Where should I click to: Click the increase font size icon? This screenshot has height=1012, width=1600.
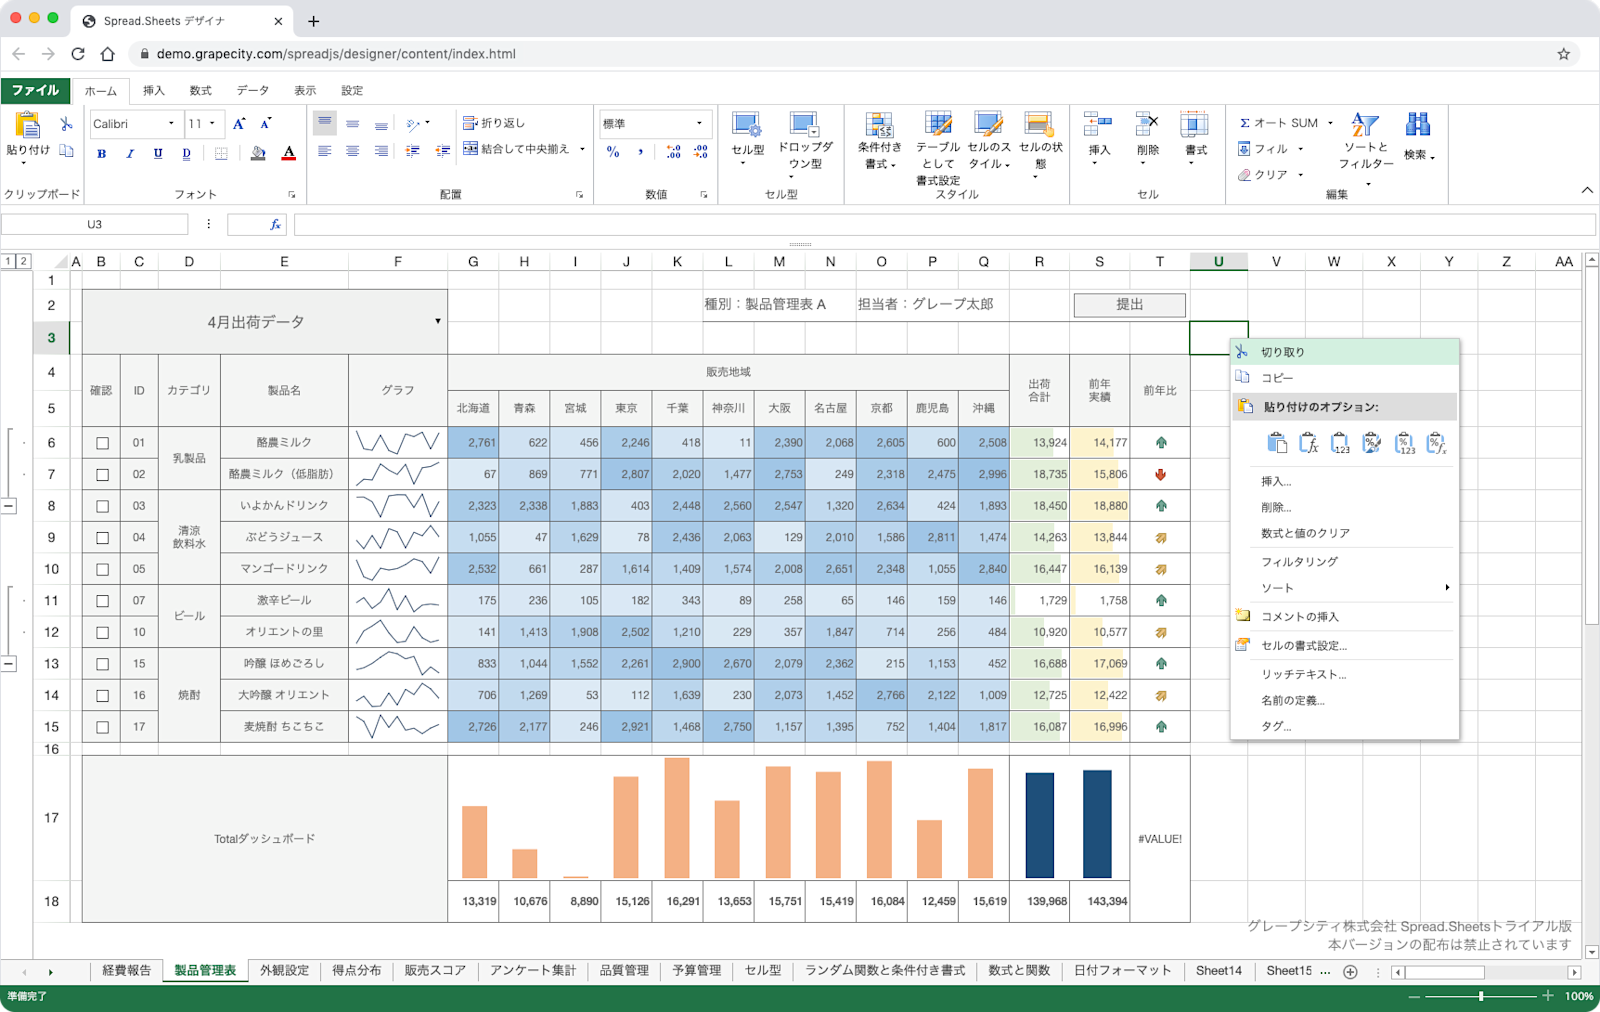(x=239, y=124)
